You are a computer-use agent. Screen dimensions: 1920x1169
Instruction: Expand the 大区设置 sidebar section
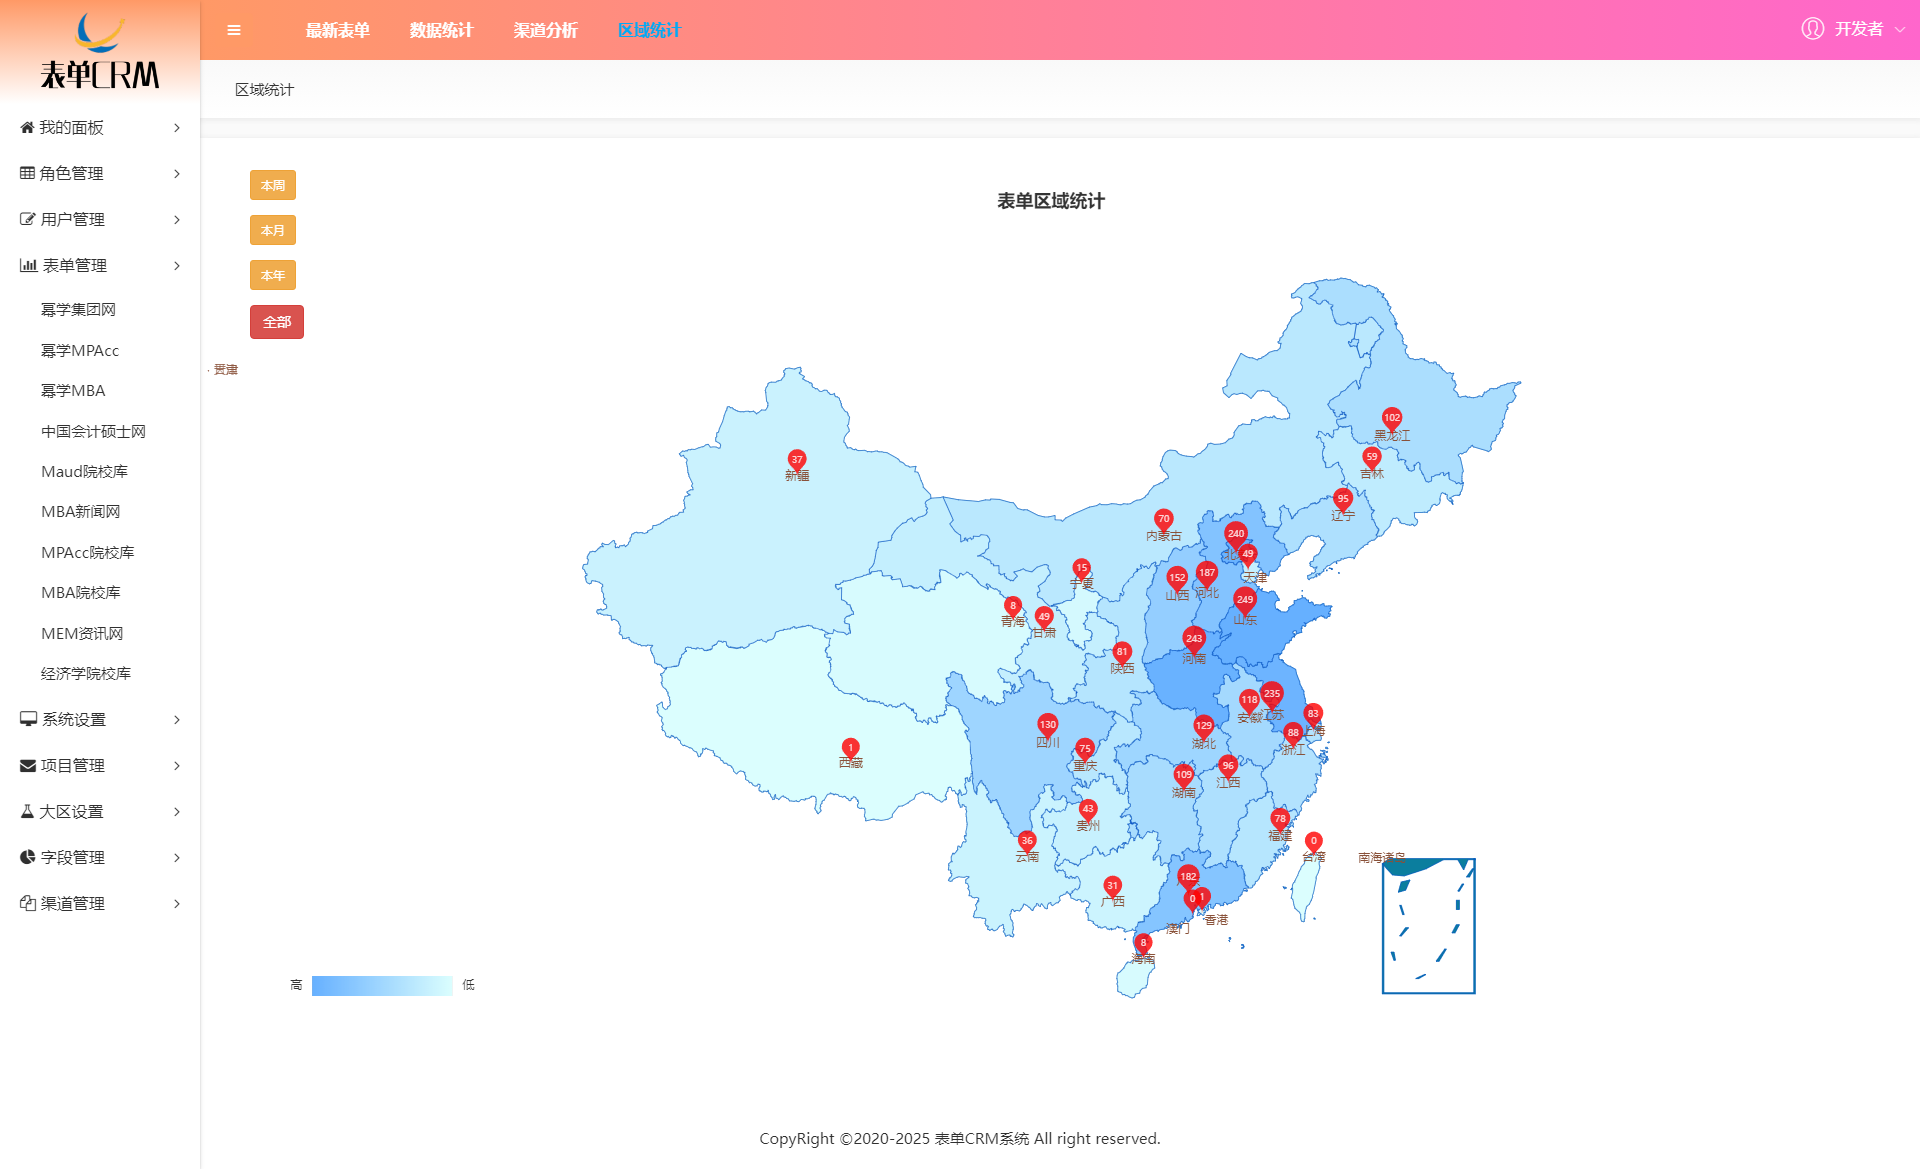[99, 811]
